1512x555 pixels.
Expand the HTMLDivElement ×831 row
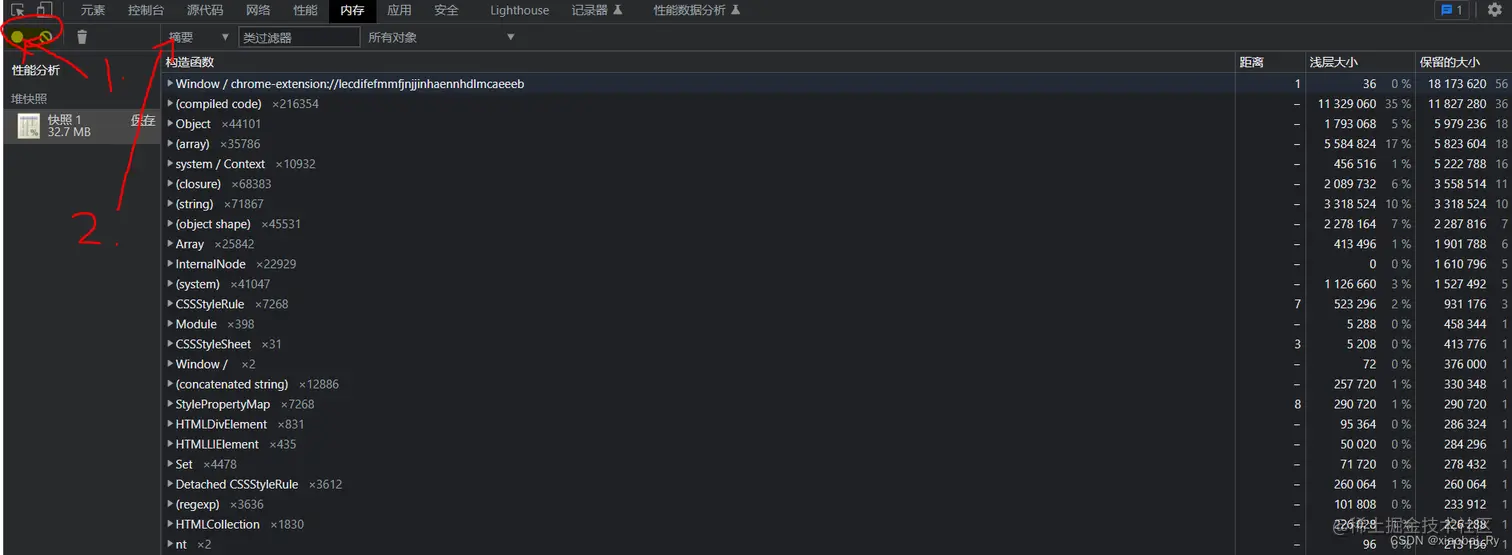170,424
